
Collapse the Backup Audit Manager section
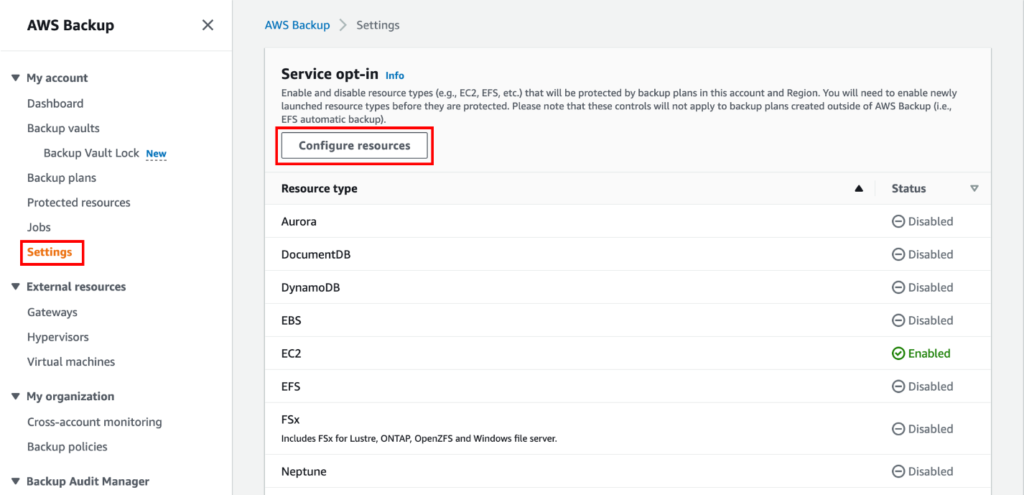pyautogui.click(x=16, y=481)
